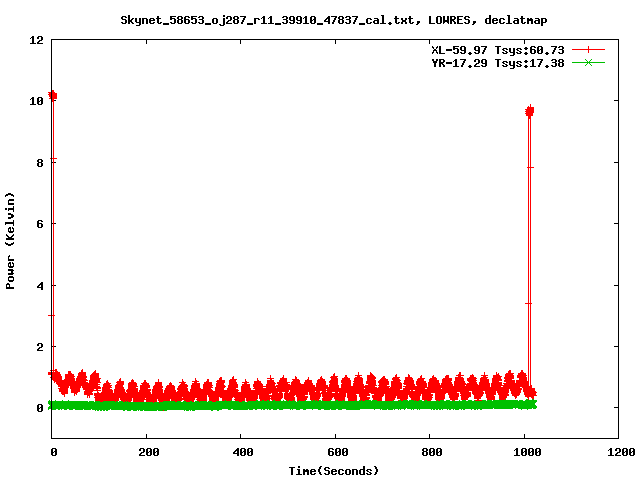Click the green YR data trace near 600 seconds
This screenshot has width=640, height=480.
[x=335, y=405]
